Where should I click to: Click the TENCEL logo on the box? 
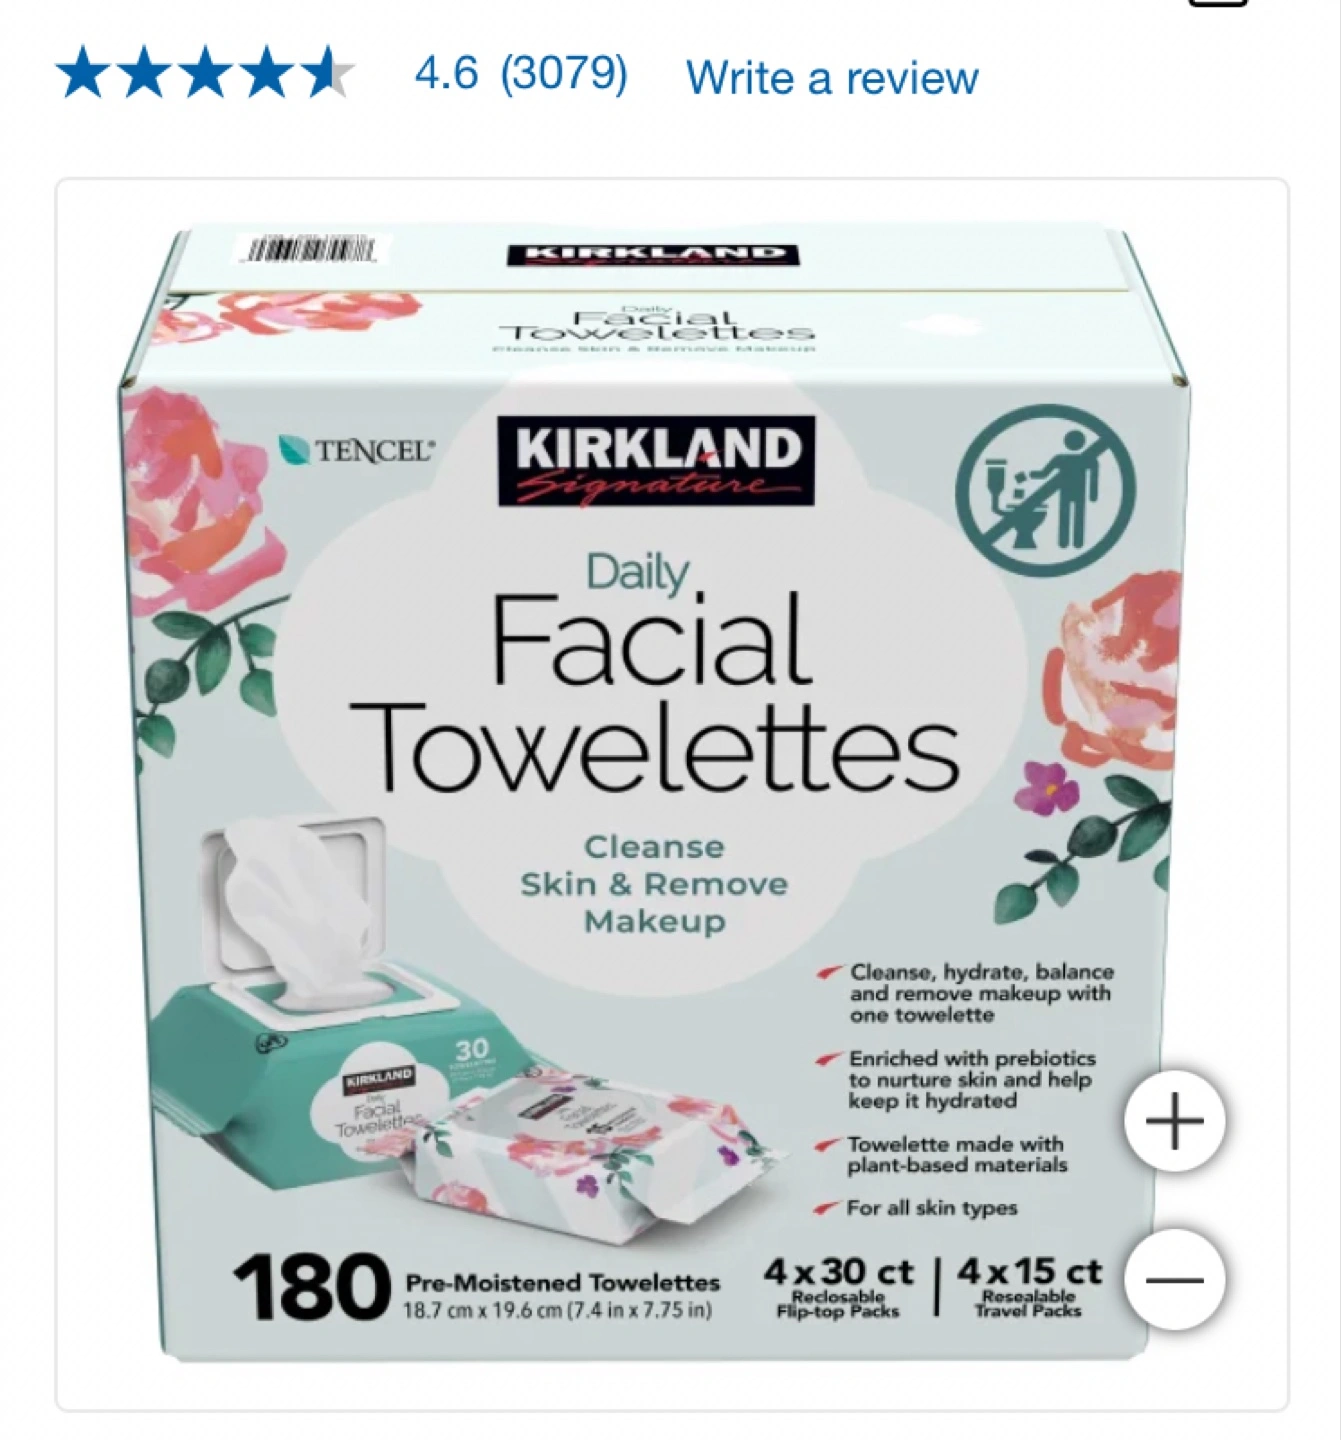coord(357,450)
